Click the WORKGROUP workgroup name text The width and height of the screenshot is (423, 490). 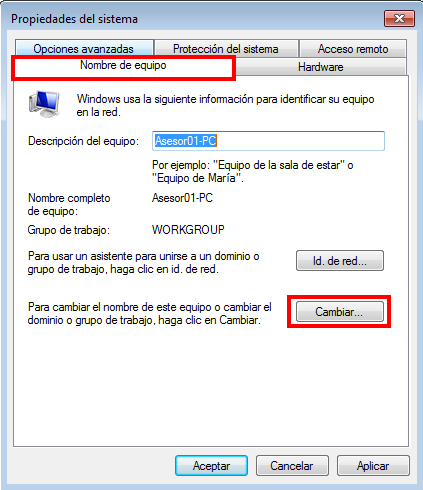coord(188,230)
